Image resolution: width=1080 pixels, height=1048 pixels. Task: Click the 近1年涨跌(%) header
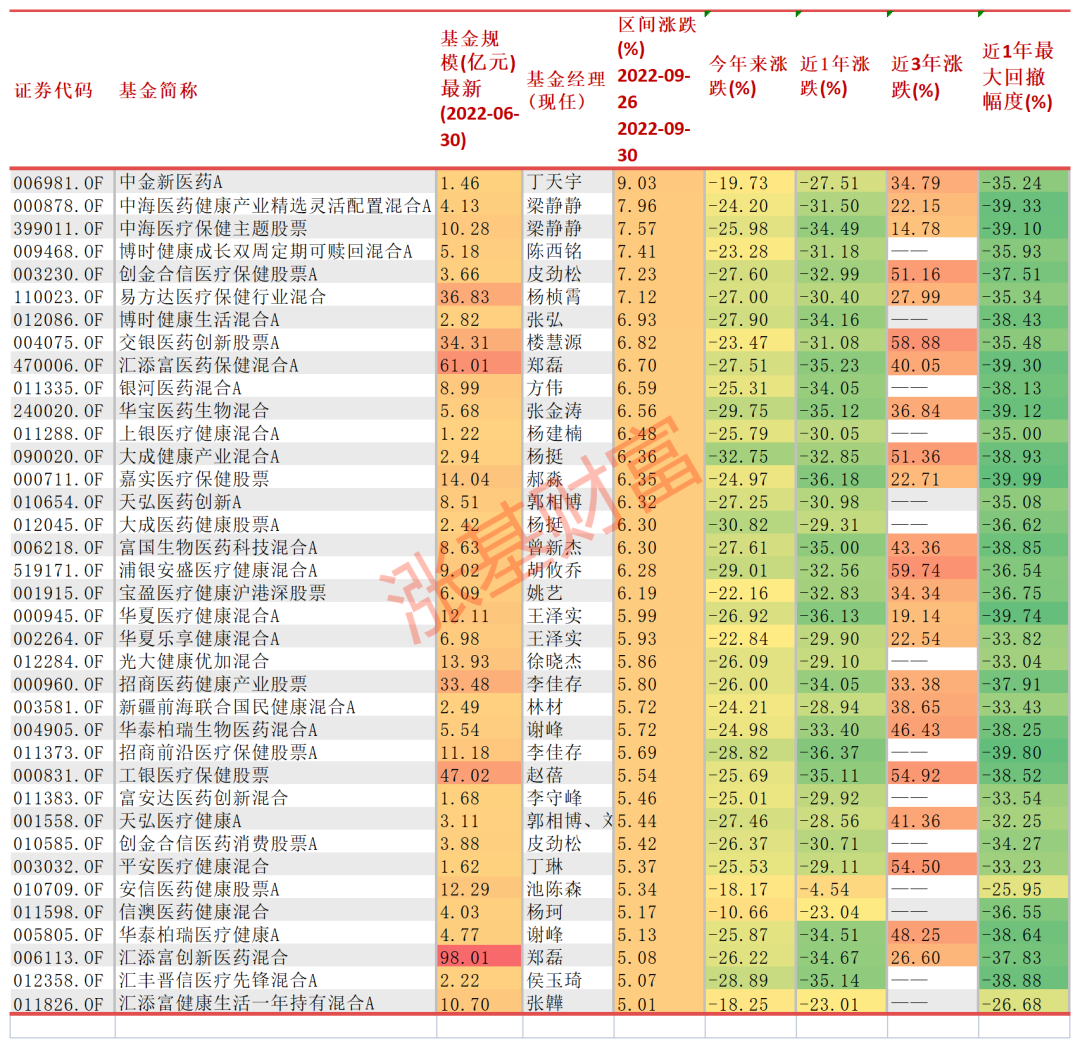(835, 76)
